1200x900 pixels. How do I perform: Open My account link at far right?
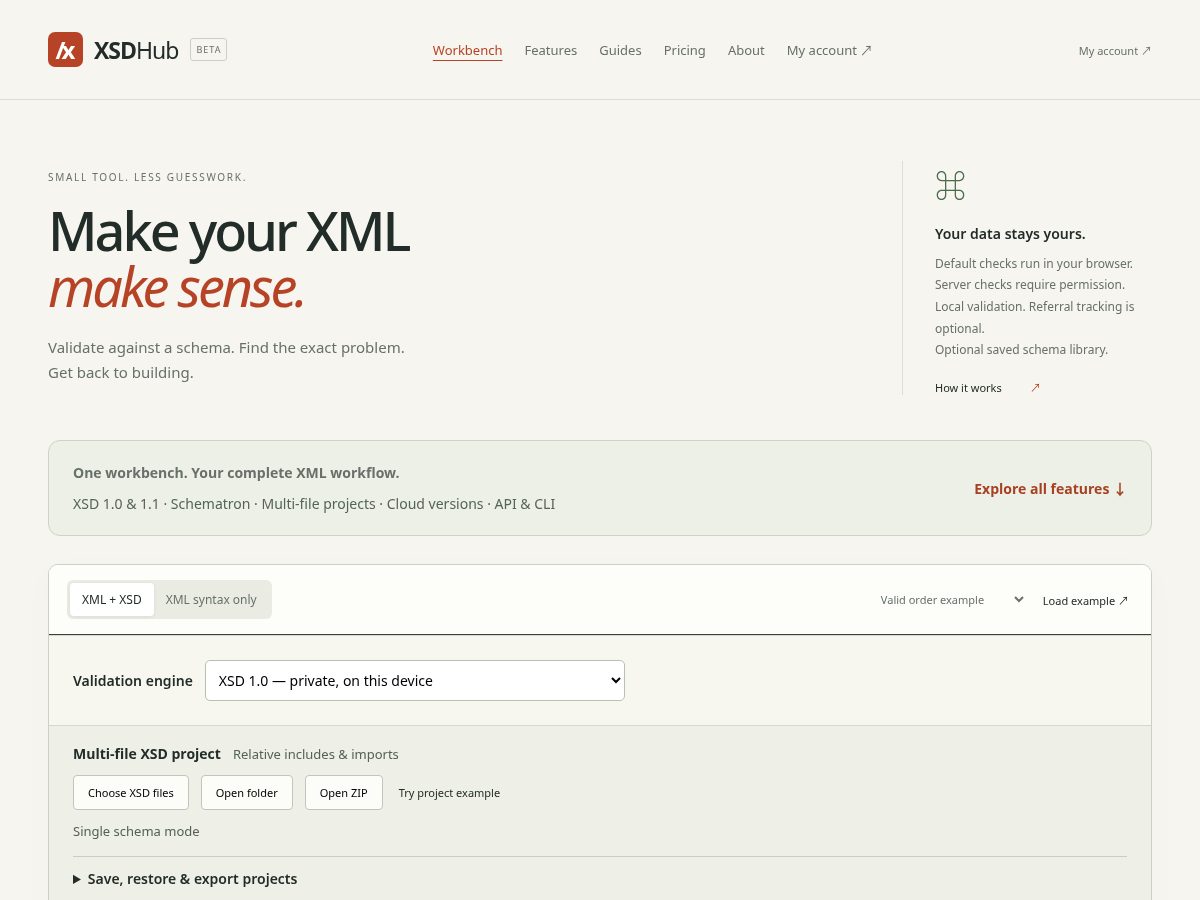1115,51
